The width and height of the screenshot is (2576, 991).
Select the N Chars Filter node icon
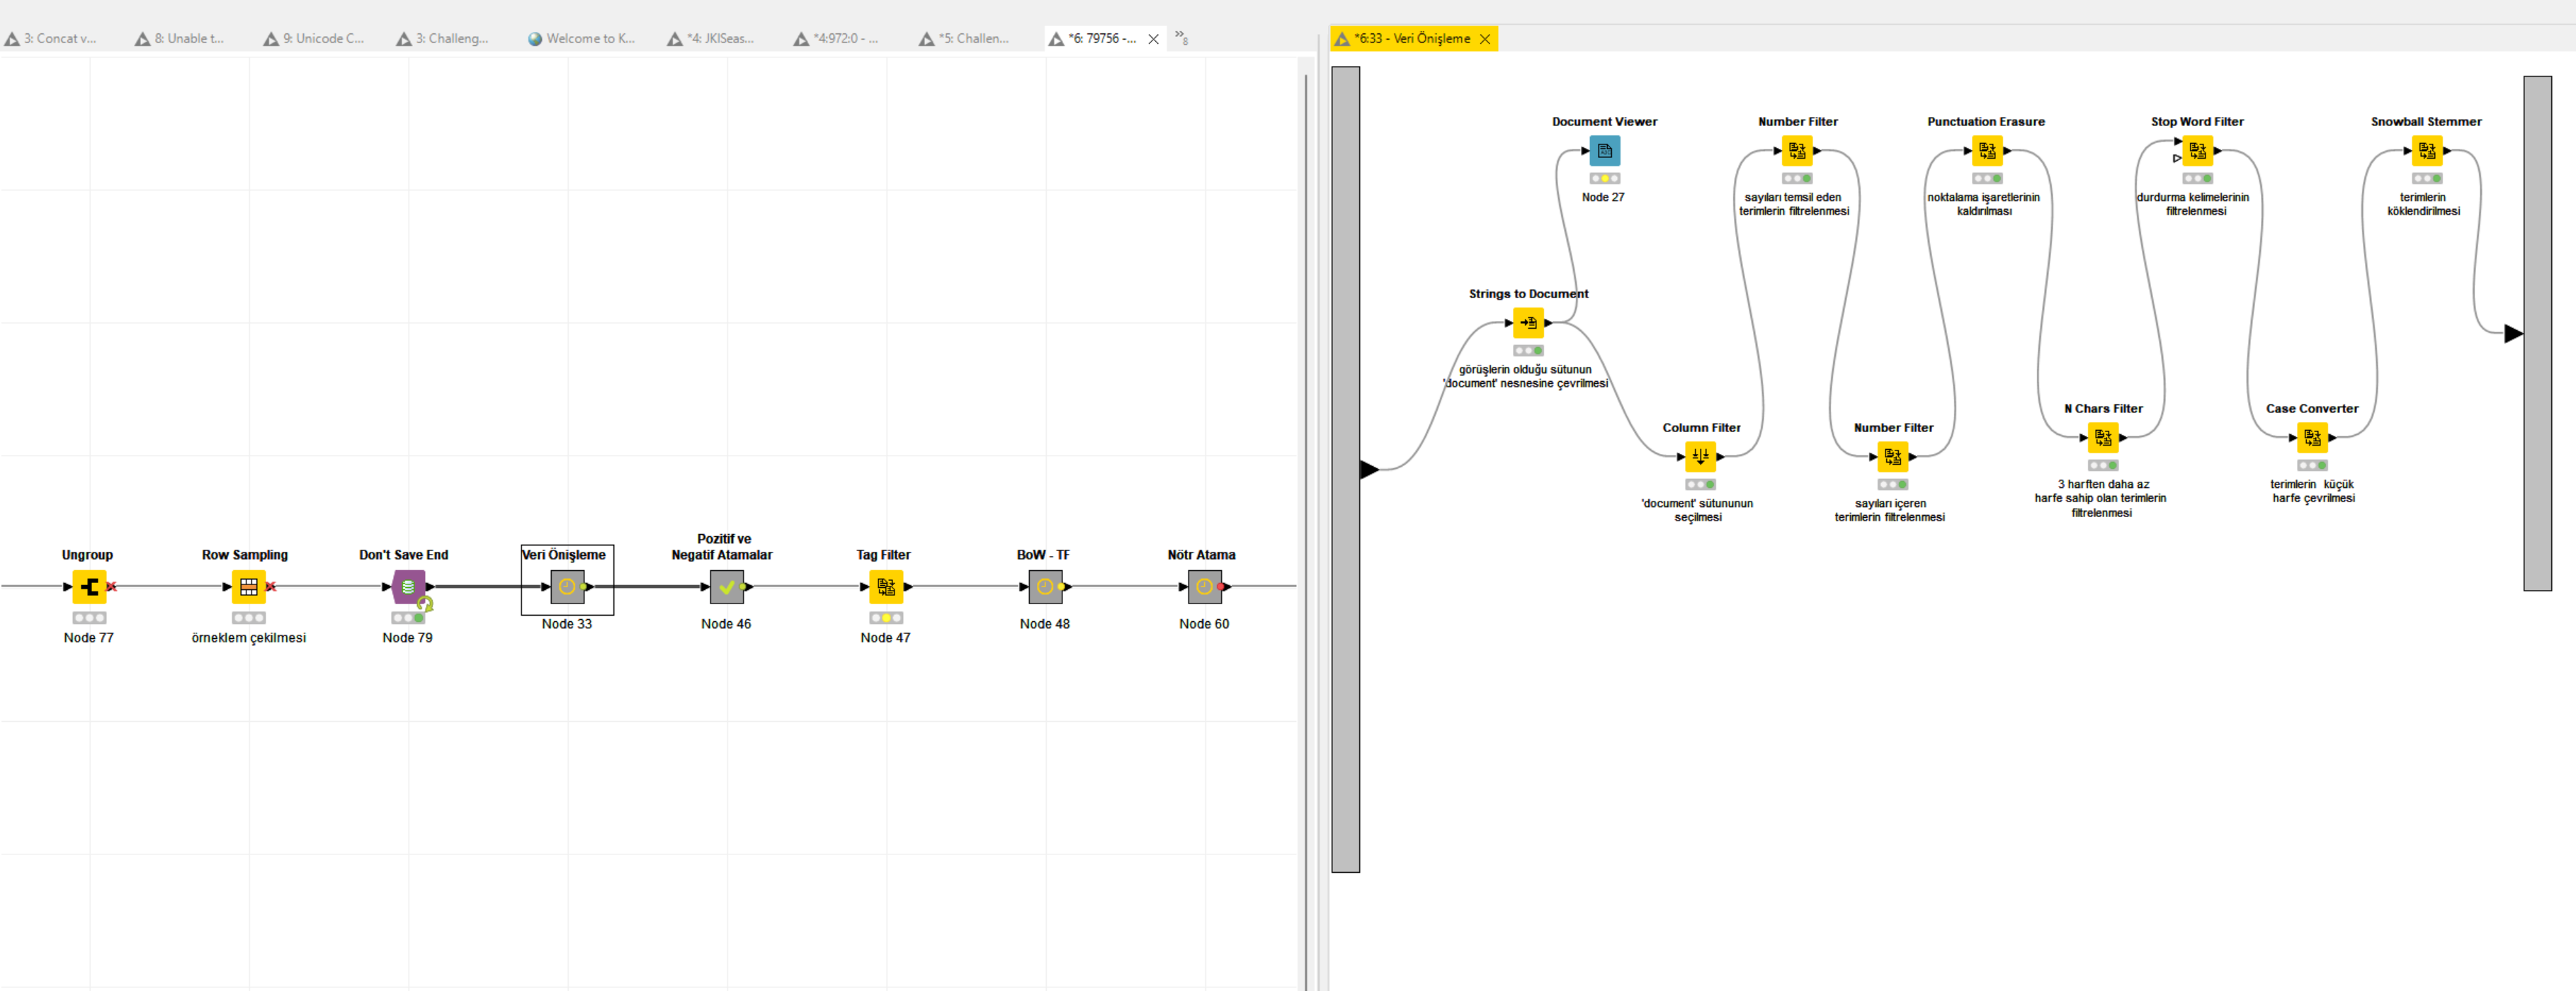coord(2103,438)
